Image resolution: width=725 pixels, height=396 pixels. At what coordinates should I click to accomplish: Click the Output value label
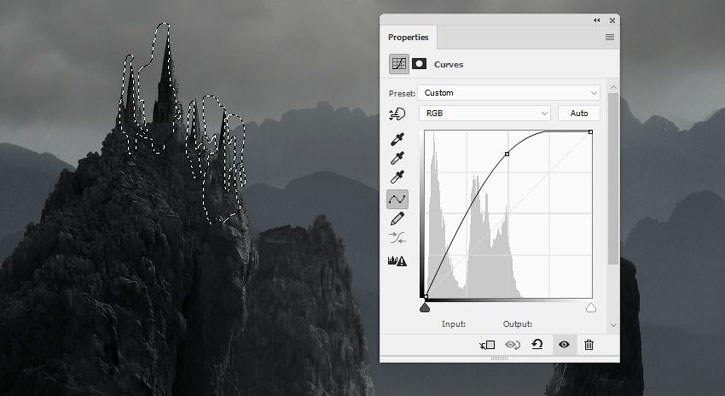pyautogui.click(x=517, y=324)
